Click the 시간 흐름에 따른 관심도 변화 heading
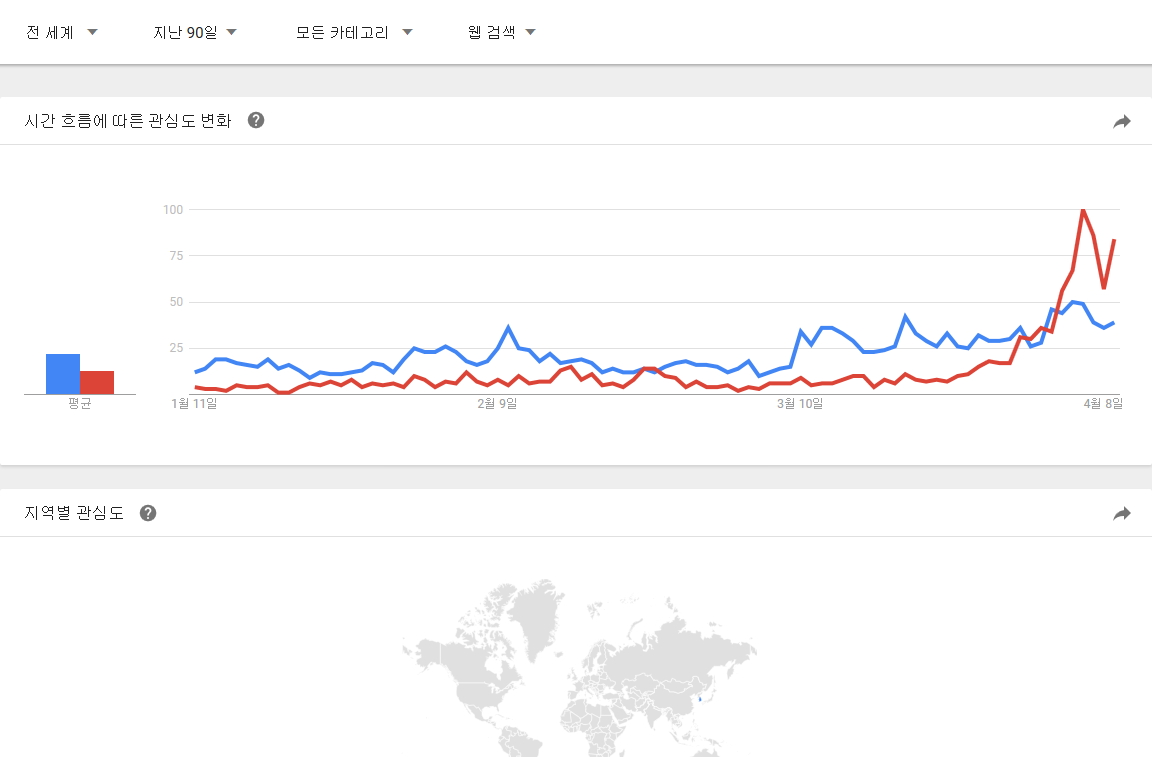Image resolution: width=1152 pixels, height=757 pixels. point(128,121)
